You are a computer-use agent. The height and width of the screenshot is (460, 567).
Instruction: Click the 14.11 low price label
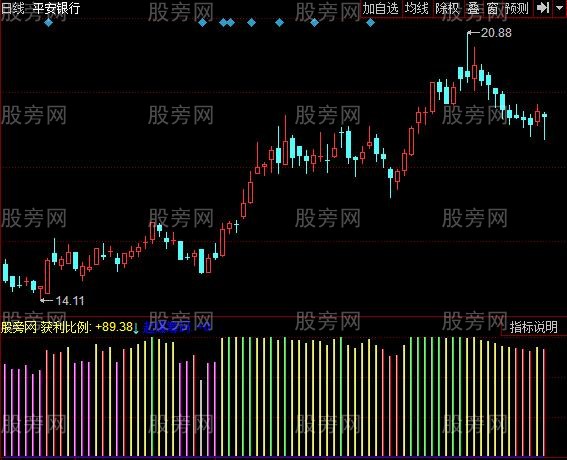70,300
